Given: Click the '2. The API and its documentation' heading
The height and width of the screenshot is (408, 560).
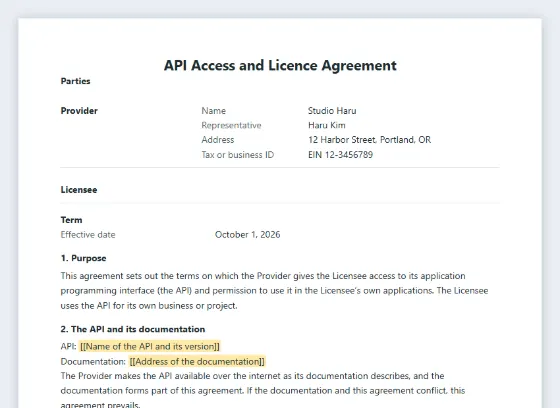Looking at the screenshot, I should point(133,329).
